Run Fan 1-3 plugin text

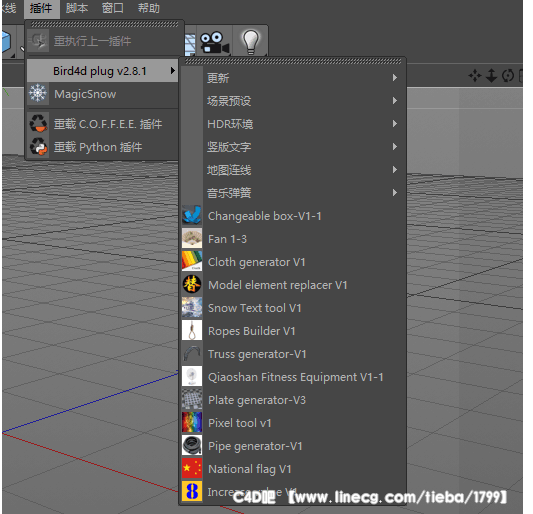[227, 239]
